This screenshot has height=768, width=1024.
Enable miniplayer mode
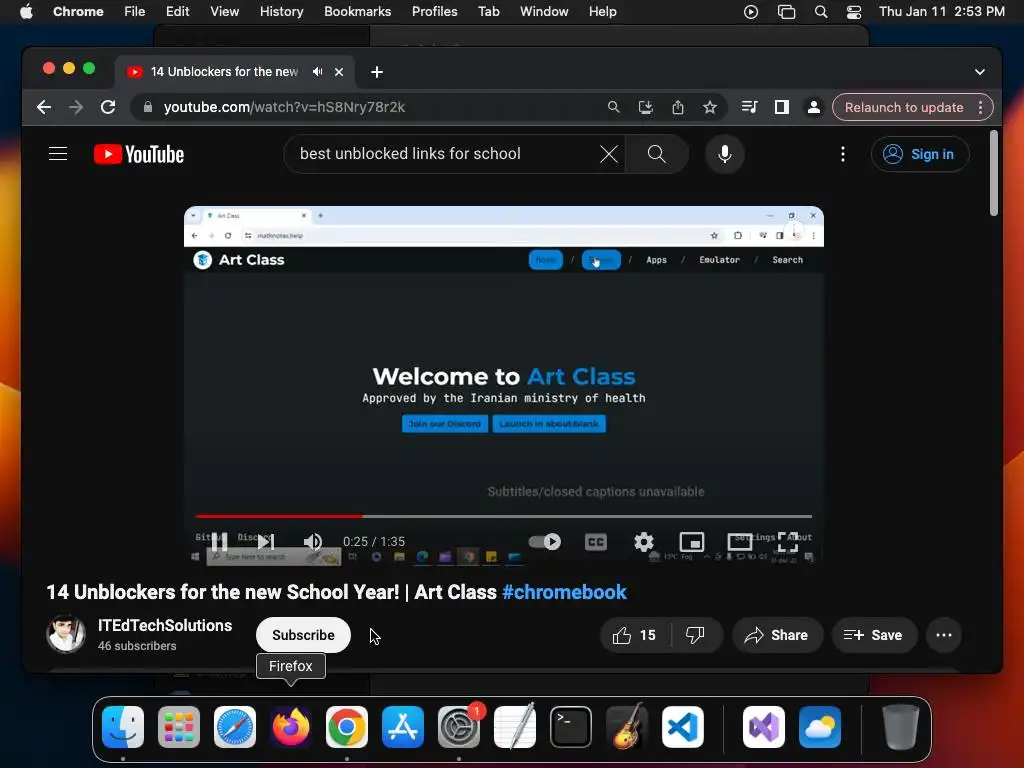click(692, 541)
